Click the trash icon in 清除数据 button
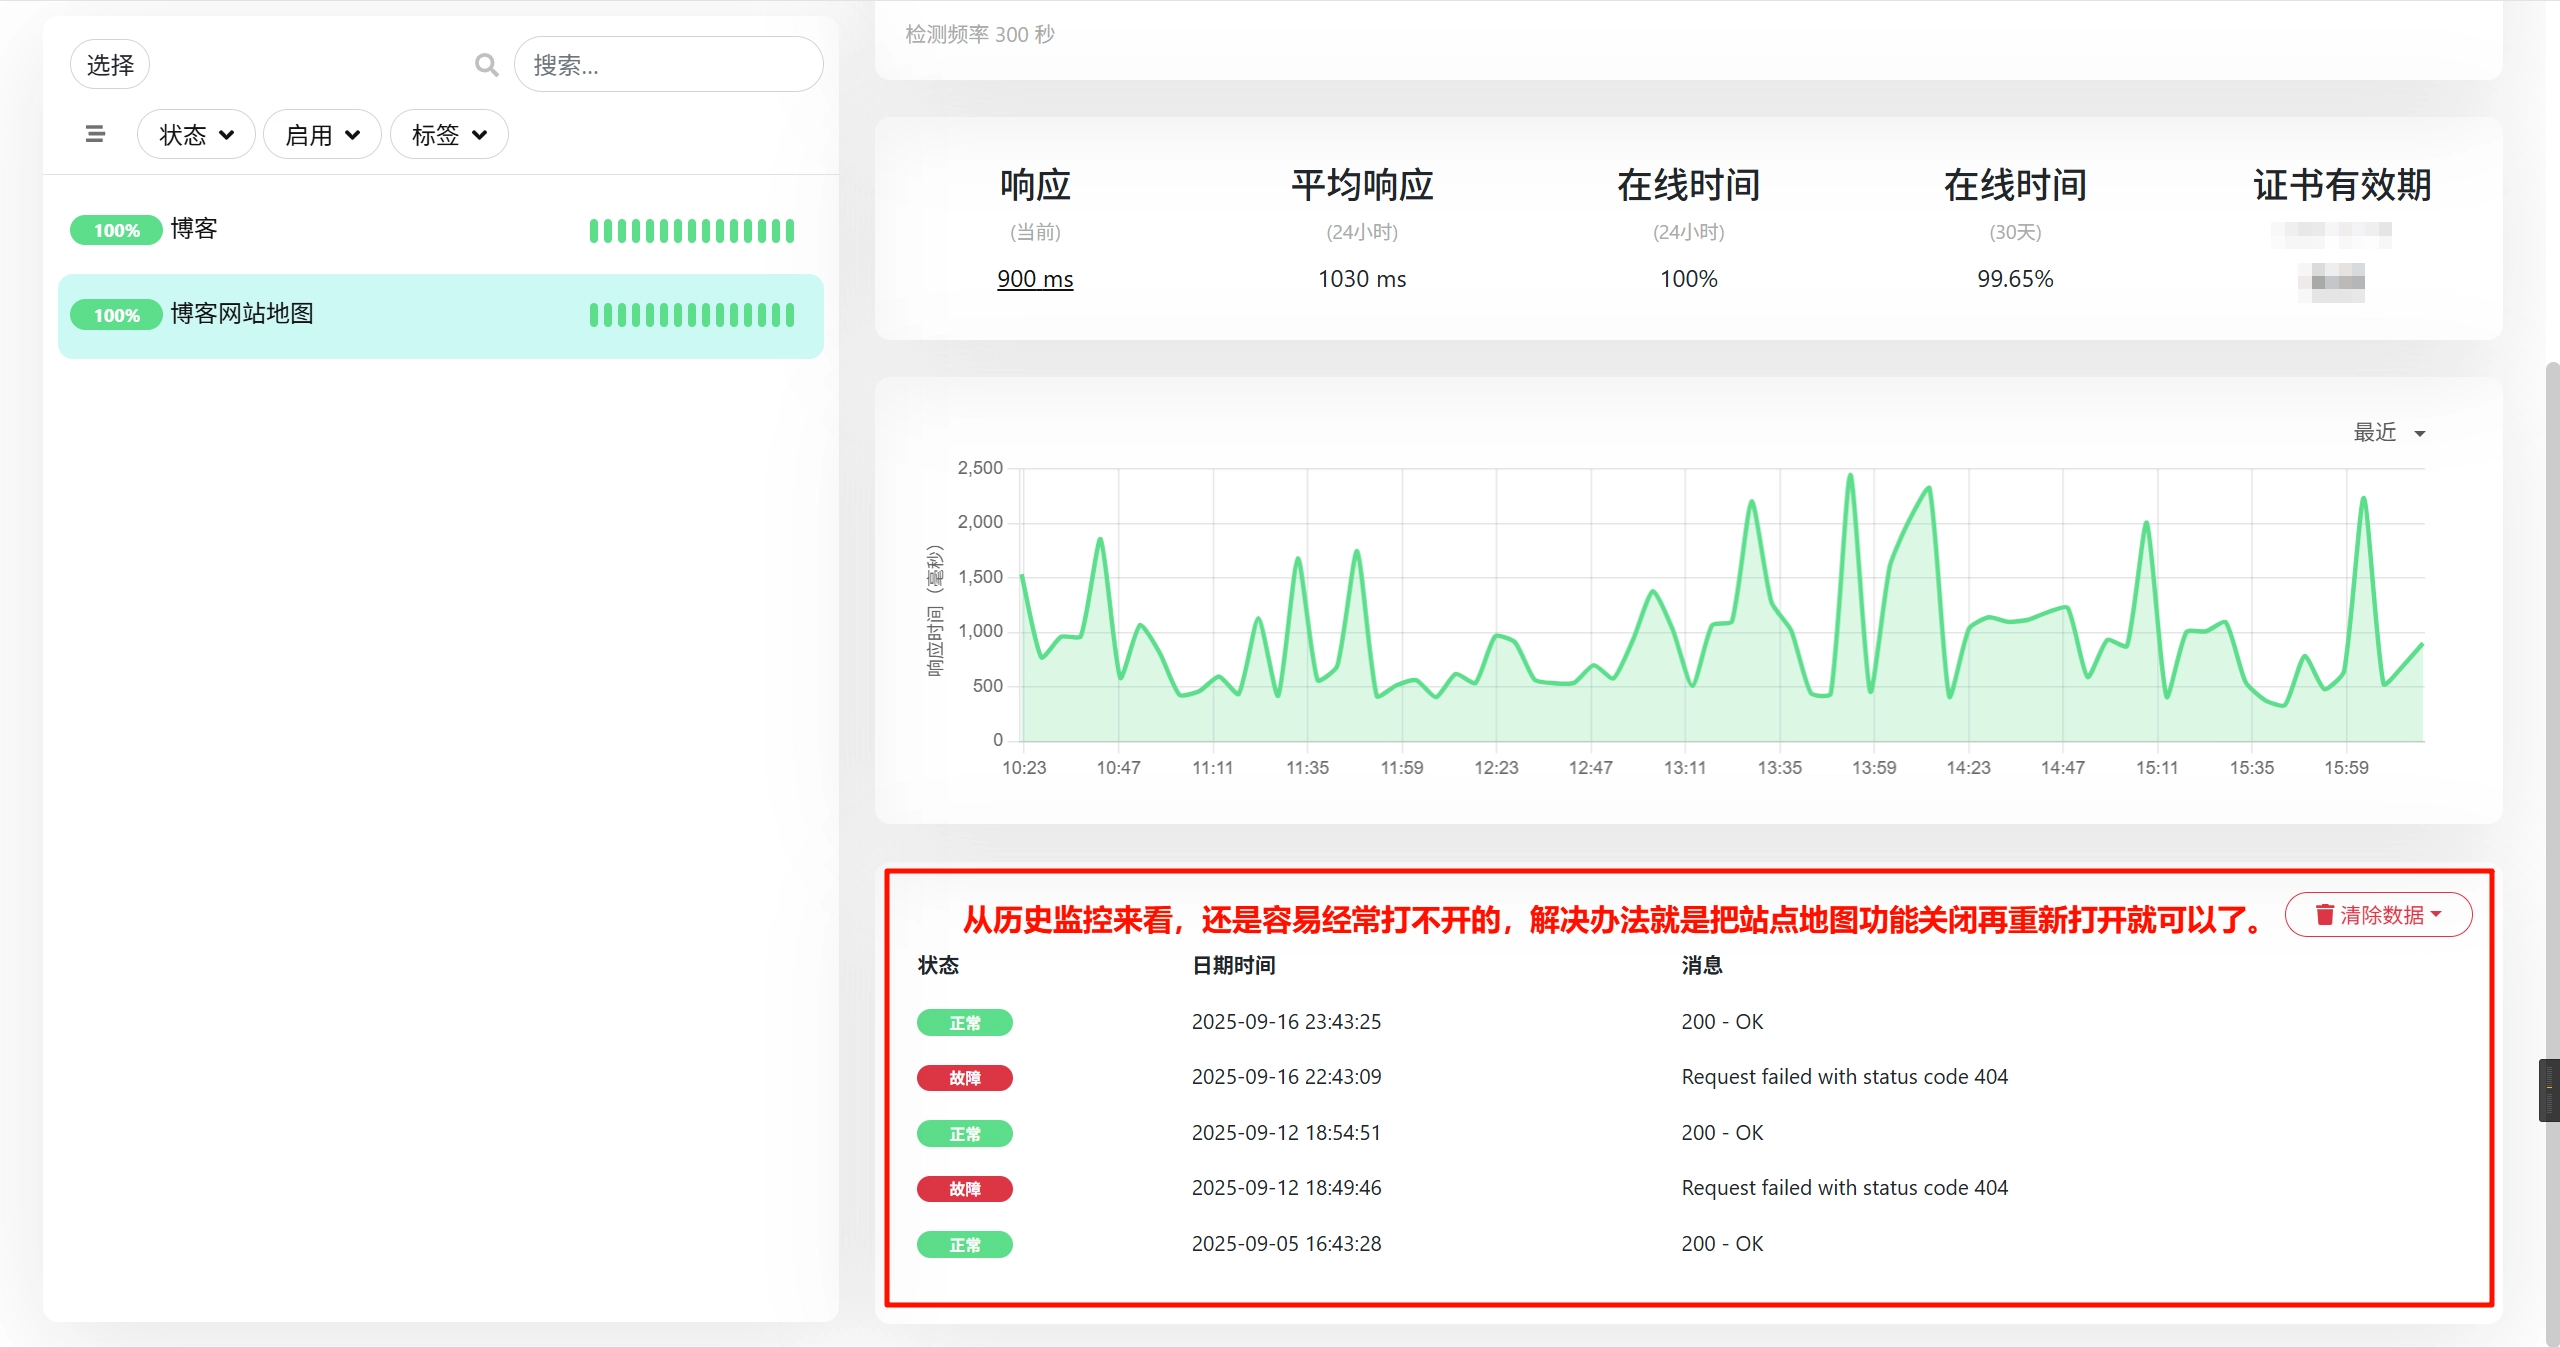This screenshot has height=1347, width=2560. point(2324,915)
